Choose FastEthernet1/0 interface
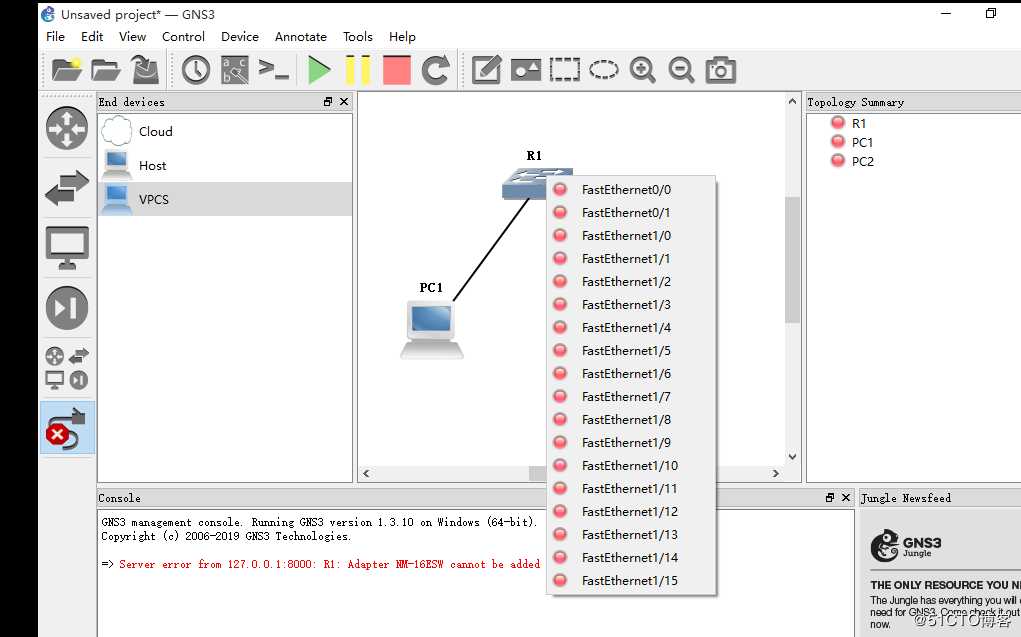Screen dimensions: 1021x637 pyautogui.click(x=631, y=235)
